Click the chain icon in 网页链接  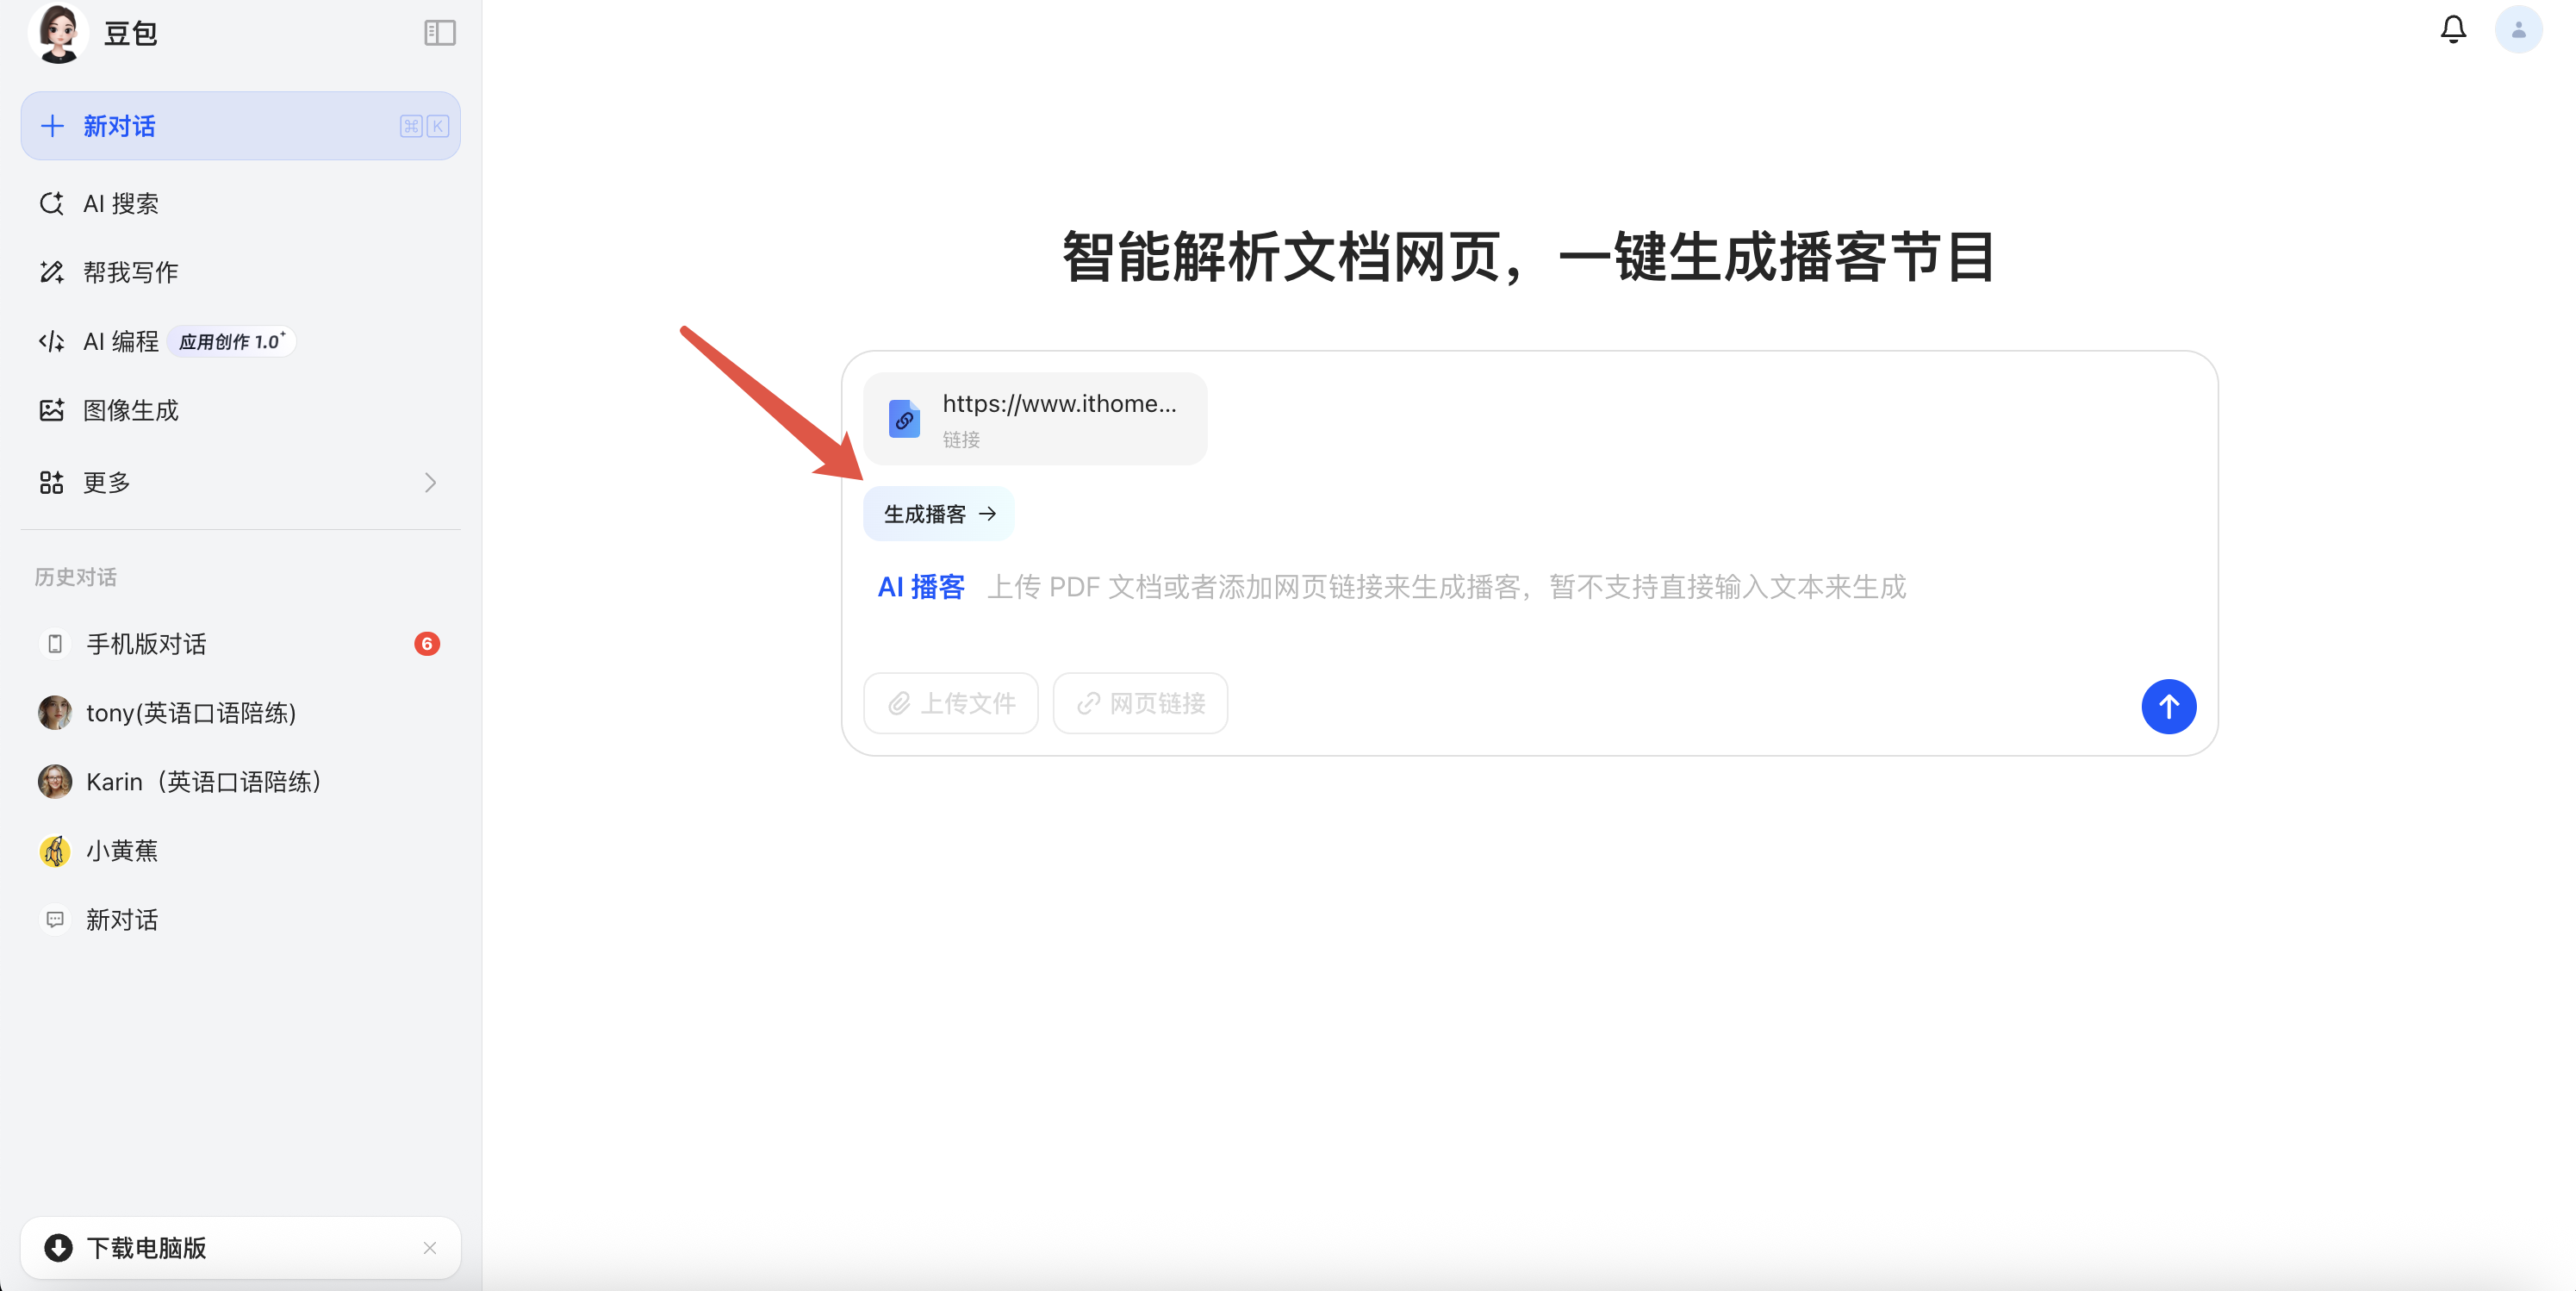click(1088, 704)
